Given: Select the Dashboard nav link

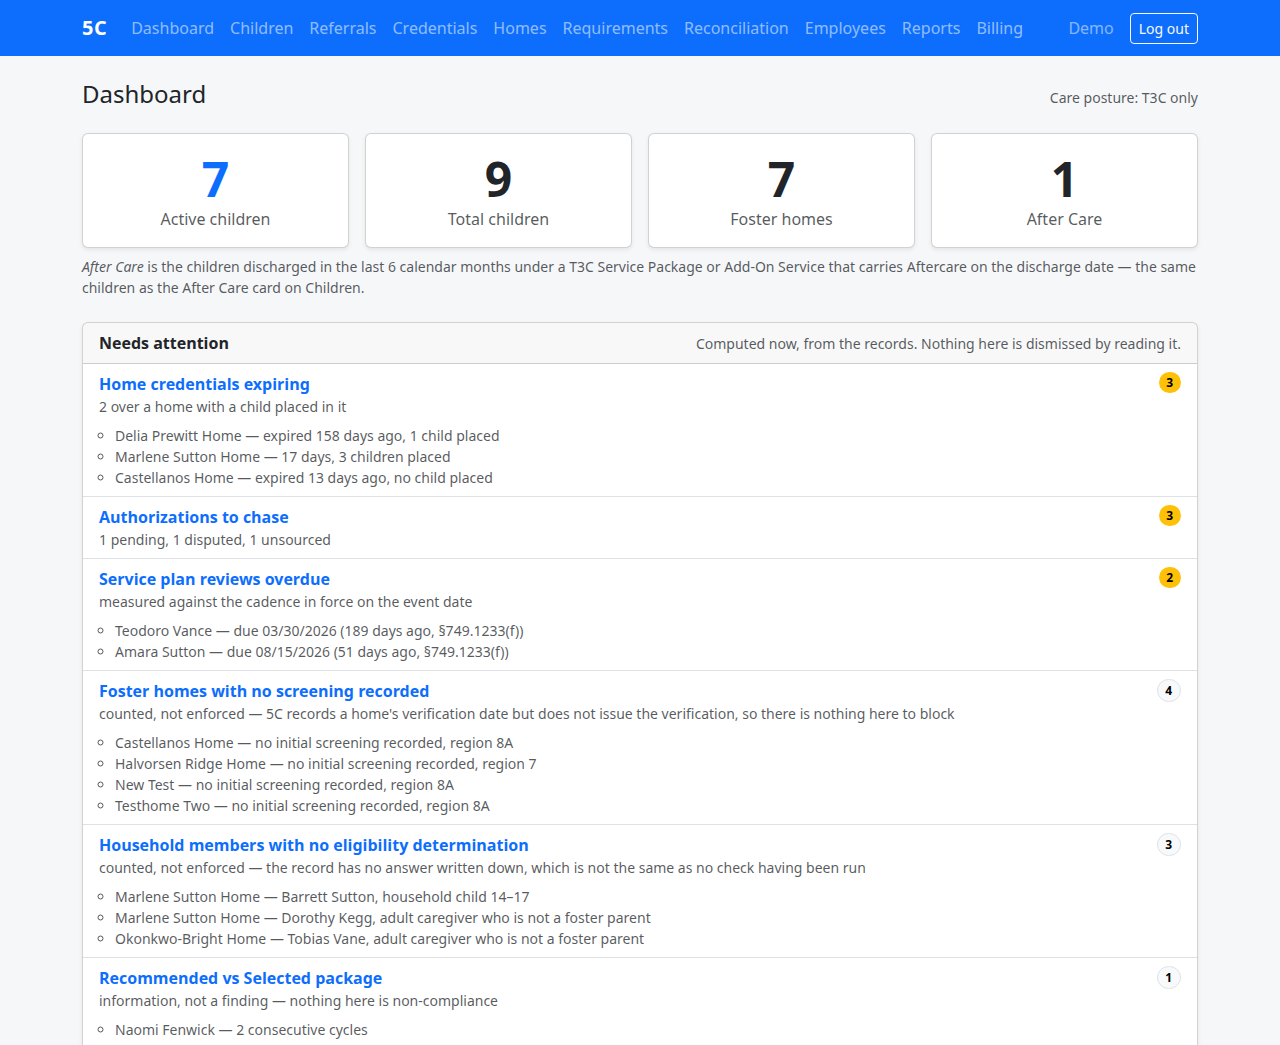Looking at the screenshot, I should pyautogui.click(x=173, y=28).
